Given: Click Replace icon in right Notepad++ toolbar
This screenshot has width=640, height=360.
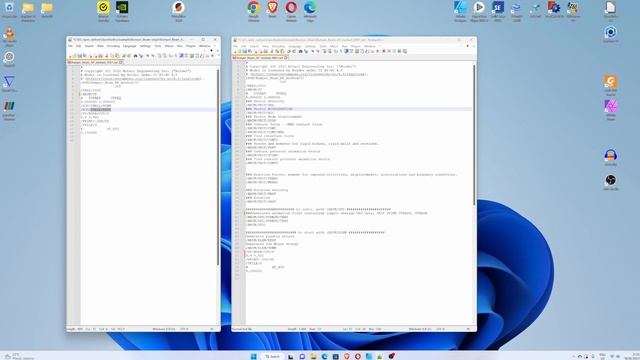Looking at the screenshot, I should click(306, 51).
